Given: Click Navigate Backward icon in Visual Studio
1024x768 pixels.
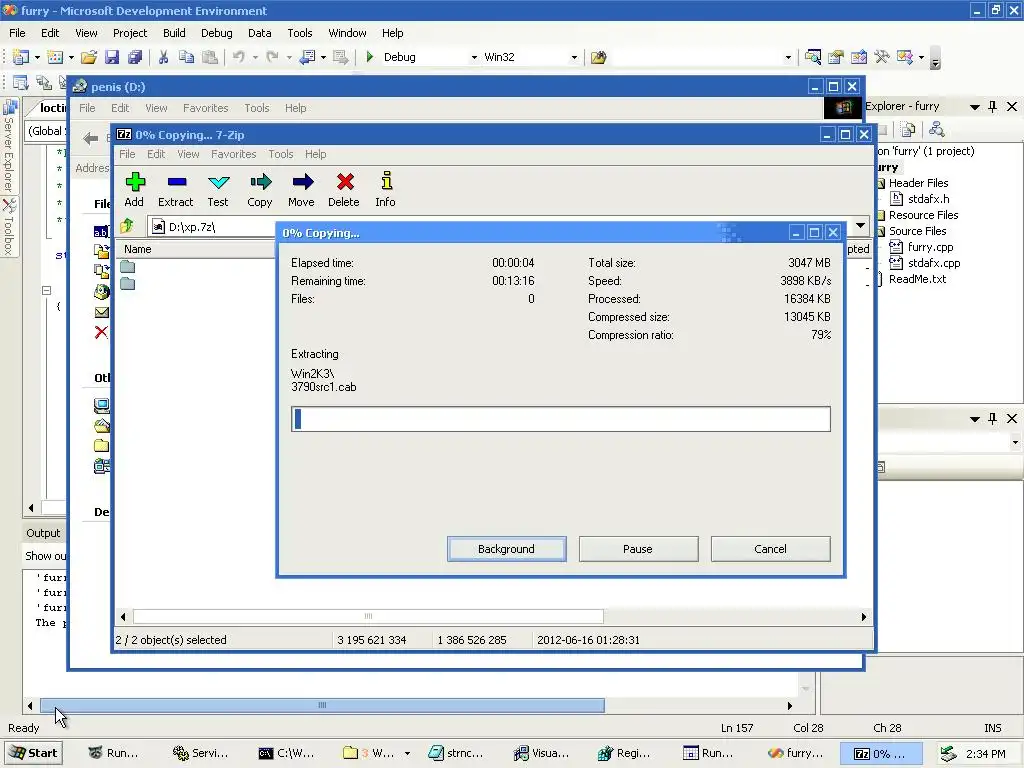Looking at the screenshot, I should (306, 57).
